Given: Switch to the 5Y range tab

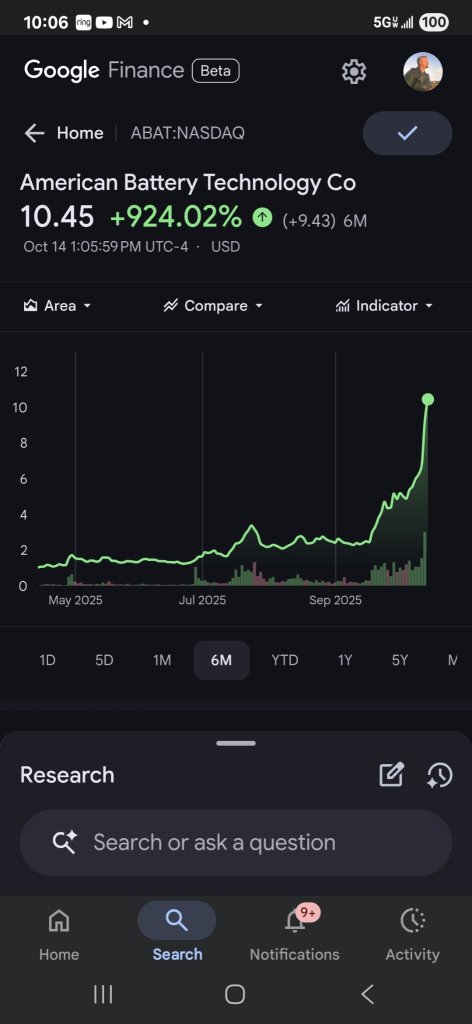Looking at the screenshot, I should click(x=400, y=660).
